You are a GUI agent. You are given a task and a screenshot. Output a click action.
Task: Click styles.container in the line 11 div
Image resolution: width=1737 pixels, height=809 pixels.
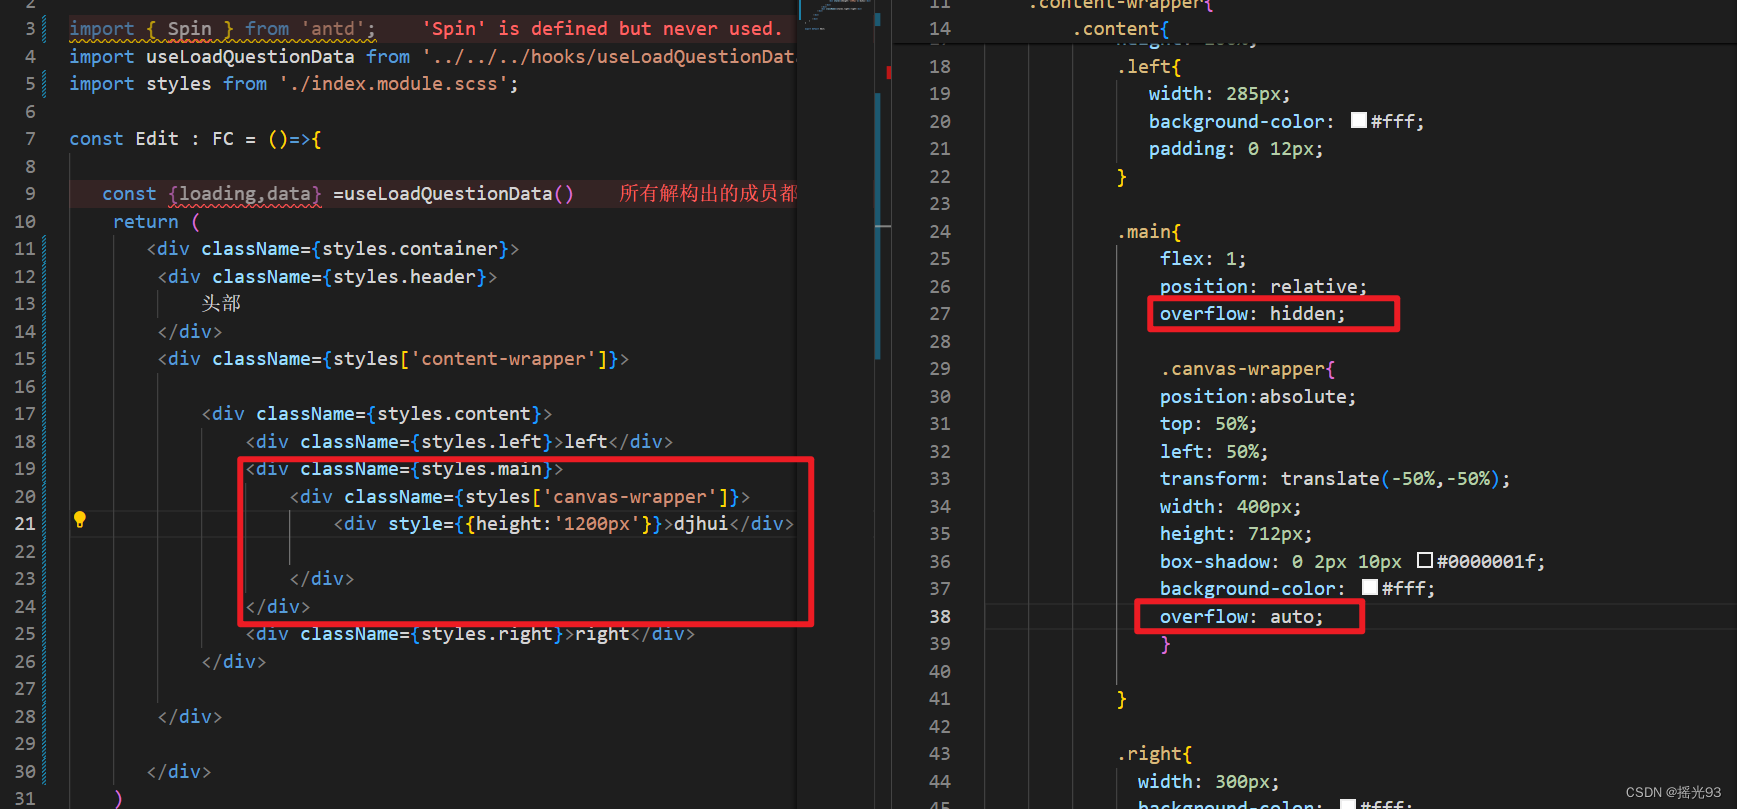(410, 249)
